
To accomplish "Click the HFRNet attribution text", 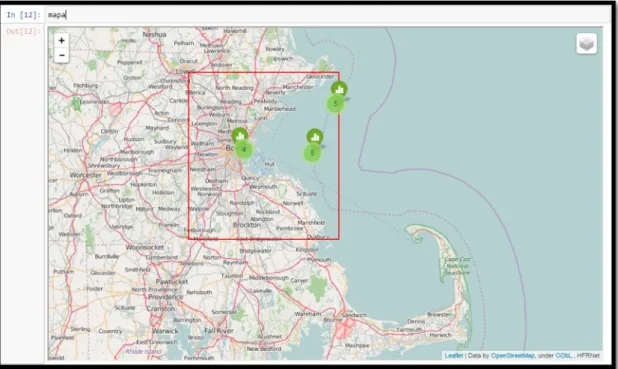I will (x=588, y=356).
